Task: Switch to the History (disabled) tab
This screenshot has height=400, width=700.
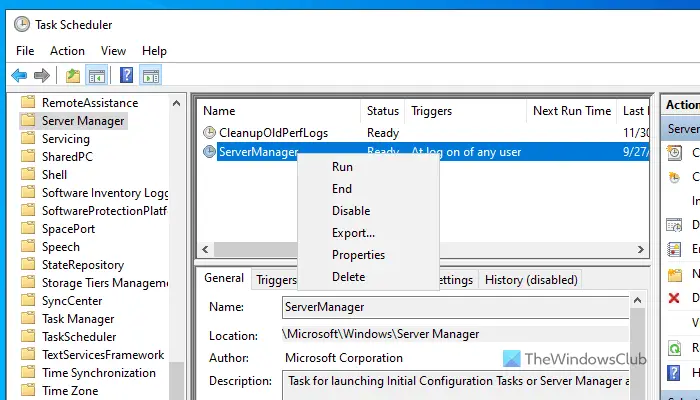Action: click(x=531, y=280)
